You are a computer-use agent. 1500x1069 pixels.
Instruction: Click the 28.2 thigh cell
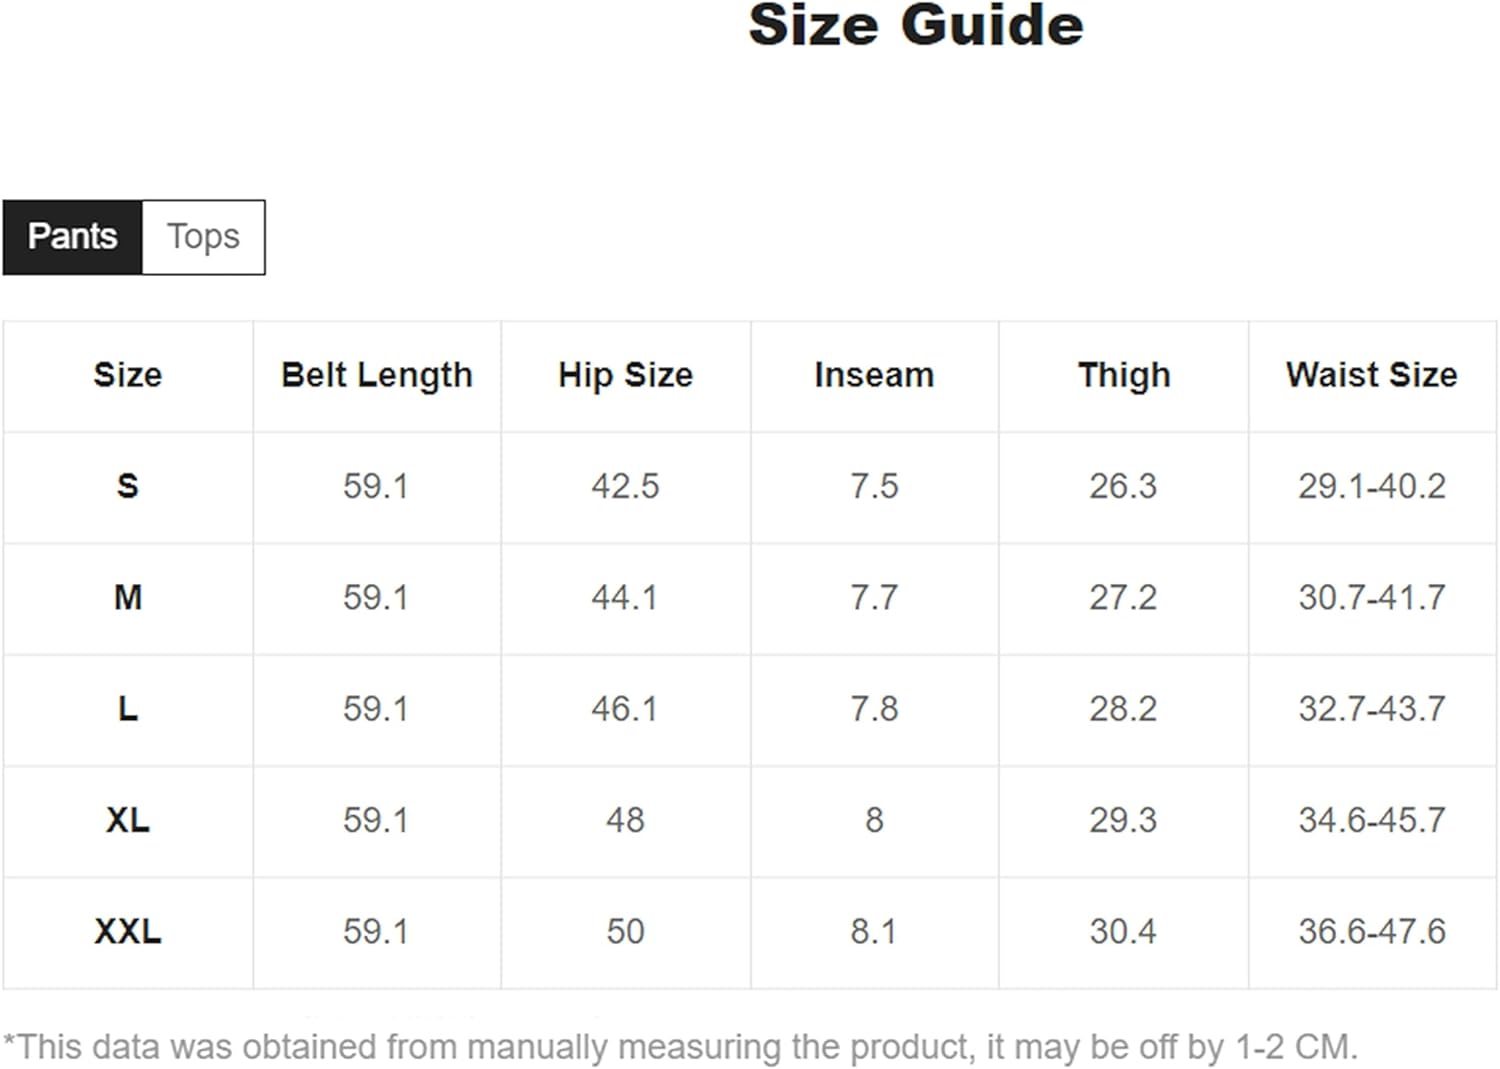[1123, 709]
